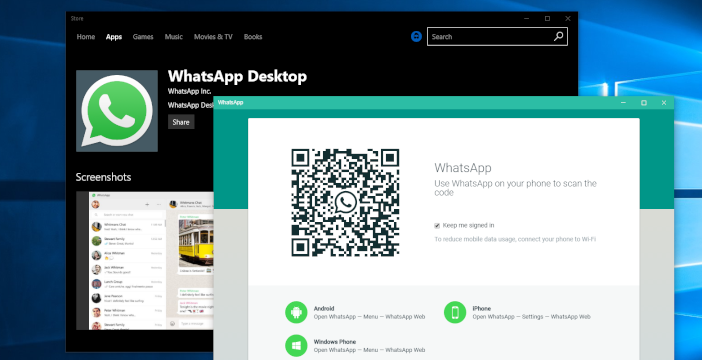The height and width of the screenshot is (360, 702).
Task: Click the 'To reduce mobile data usage' note
Action: (x=515, y=240)
